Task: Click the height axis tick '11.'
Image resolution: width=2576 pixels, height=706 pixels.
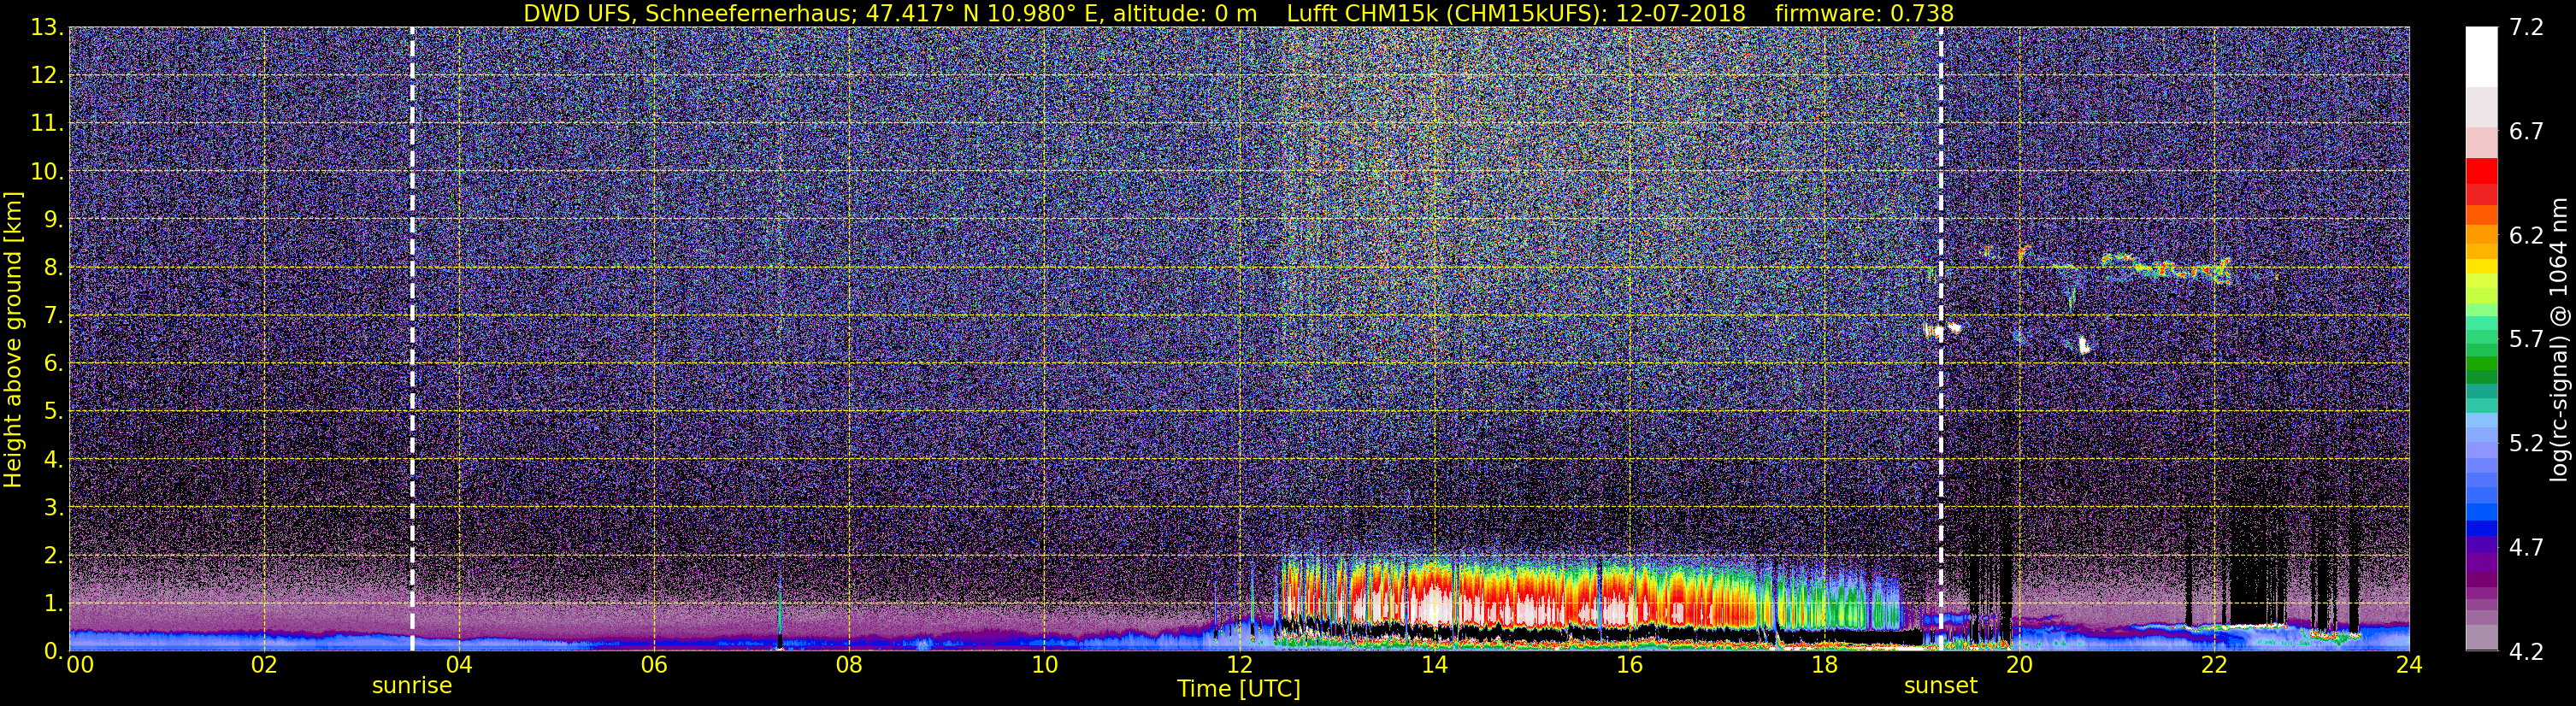Action: [47, 123]
